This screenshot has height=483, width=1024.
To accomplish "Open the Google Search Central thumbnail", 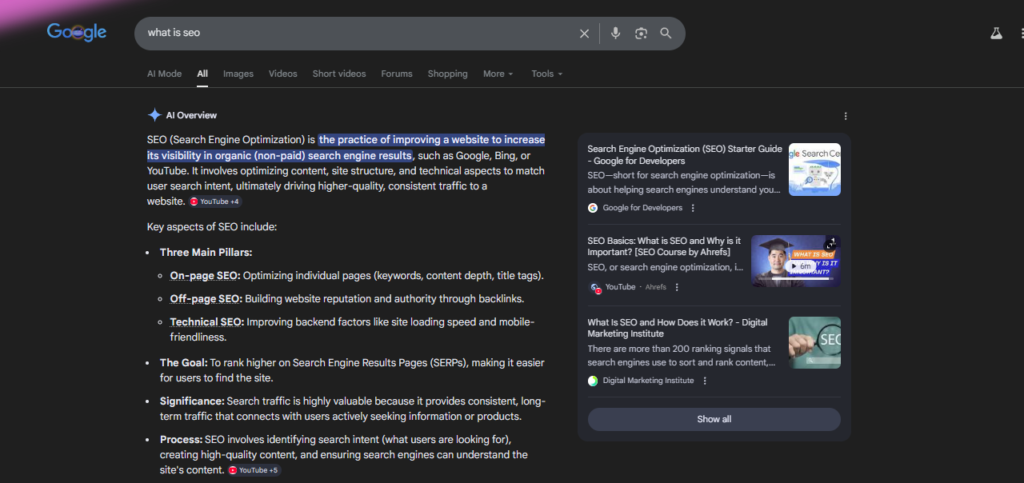I will 814,170.
